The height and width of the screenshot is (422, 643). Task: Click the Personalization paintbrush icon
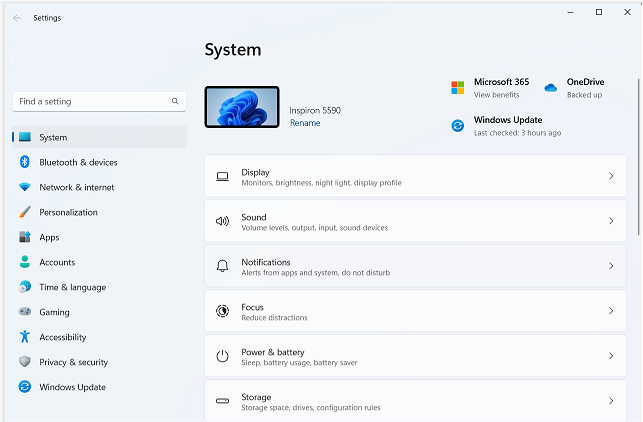[24, 212]
